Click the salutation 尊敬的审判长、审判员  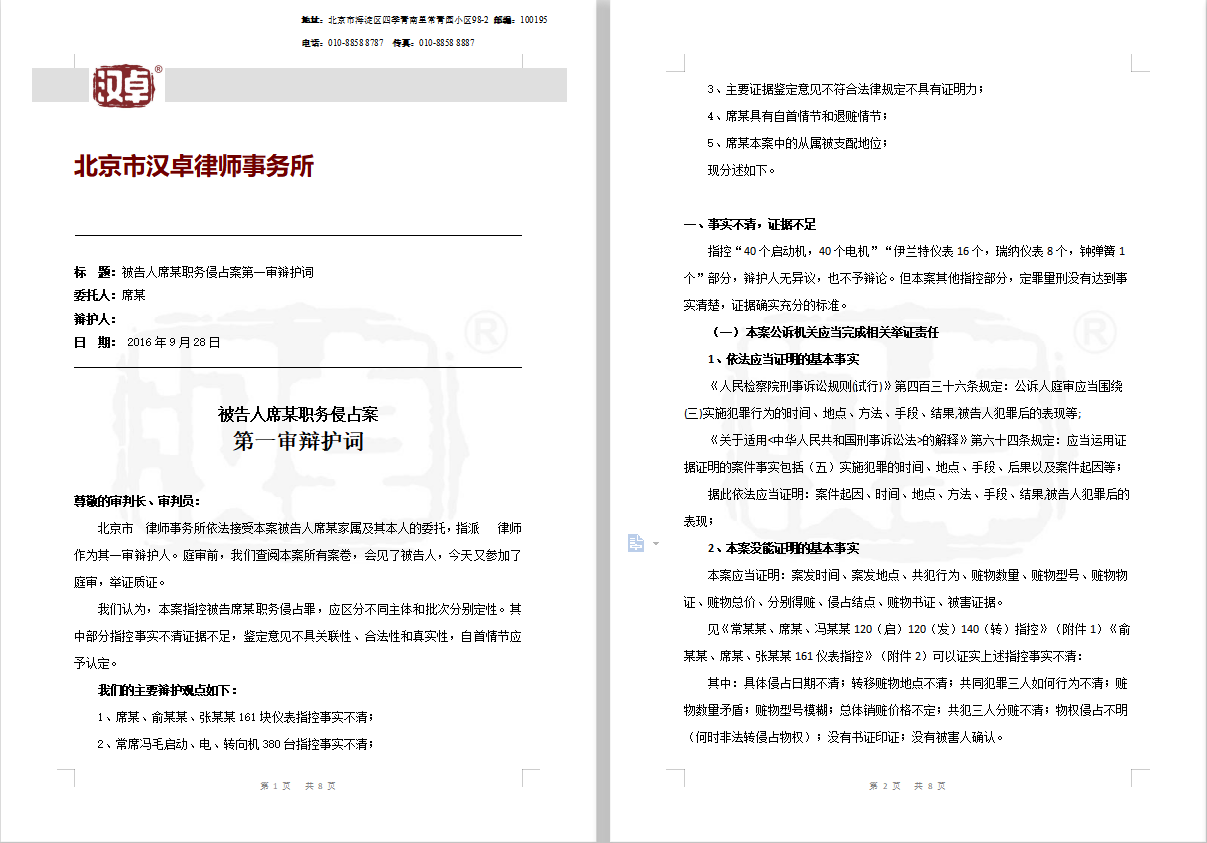click(x=136, y=501)
